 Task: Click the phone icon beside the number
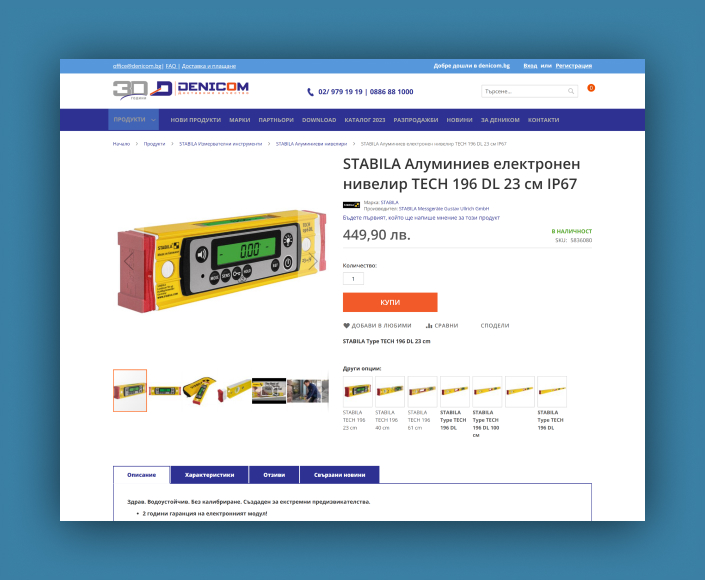pos(310,92)
